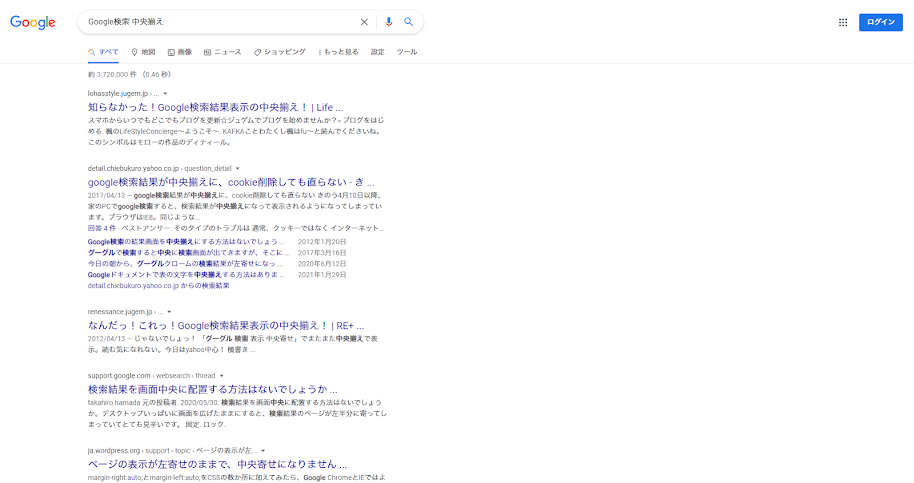The width and height of the screenshot is (914, 483).
Task: Open sublink グーグルで検索すると中央に検索画面が出てきますが
Action: 189,253
